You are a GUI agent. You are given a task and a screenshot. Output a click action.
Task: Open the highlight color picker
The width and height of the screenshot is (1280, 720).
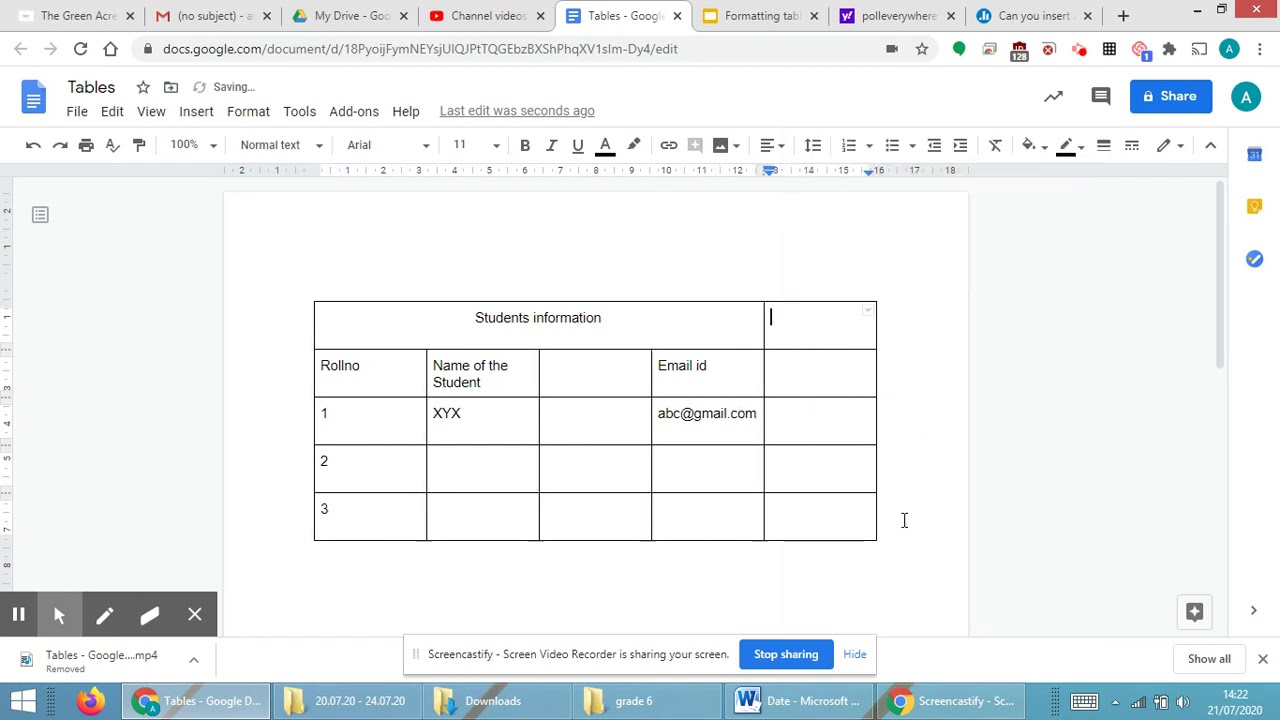coord(633,146)
